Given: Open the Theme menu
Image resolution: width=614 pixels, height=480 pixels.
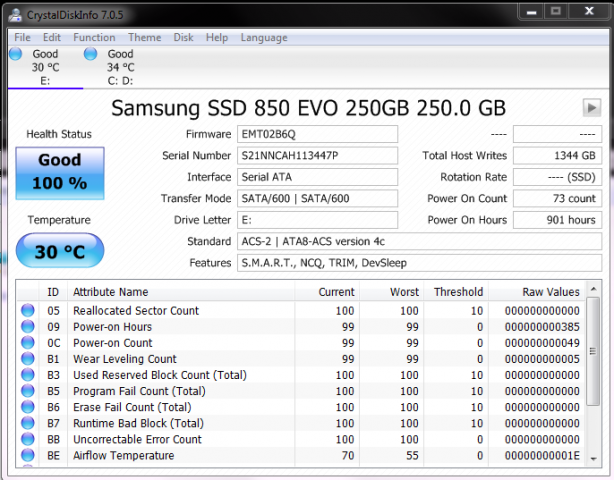Looking at the screenshot, I should [x=144, y=37].
